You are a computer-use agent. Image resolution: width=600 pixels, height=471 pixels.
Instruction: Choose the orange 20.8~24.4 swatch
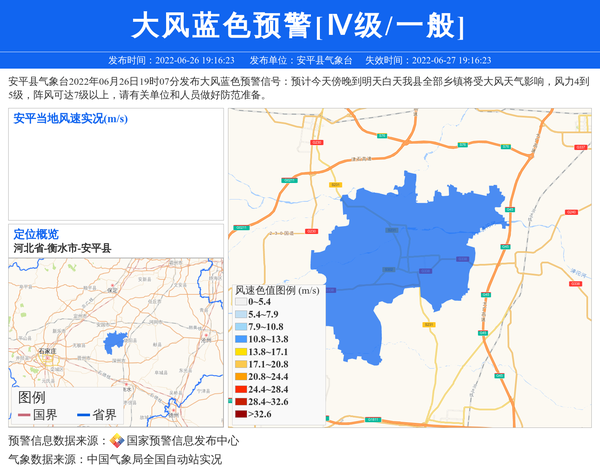241,376
